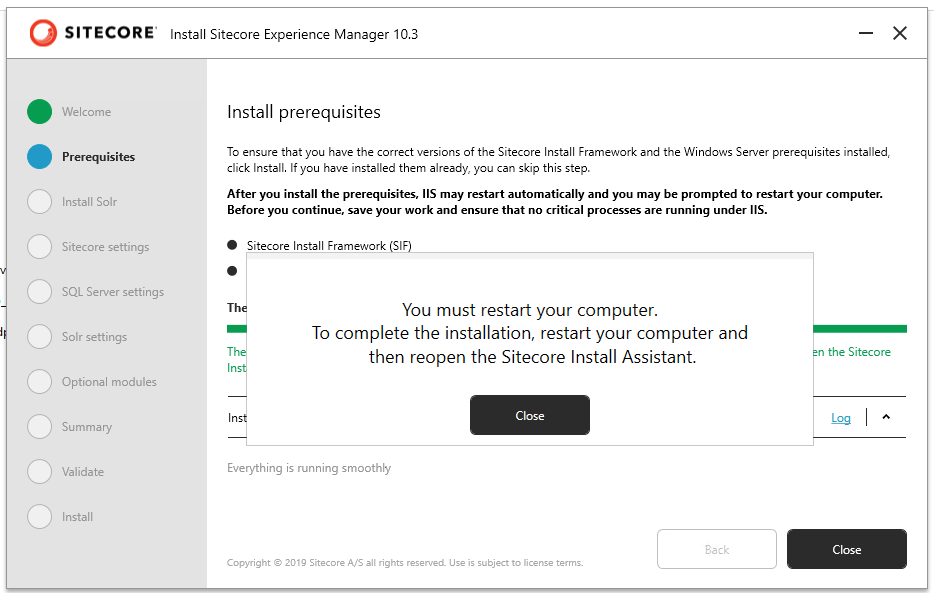
Task: Select the Welcome step label
Action: [x=87, y=112]
